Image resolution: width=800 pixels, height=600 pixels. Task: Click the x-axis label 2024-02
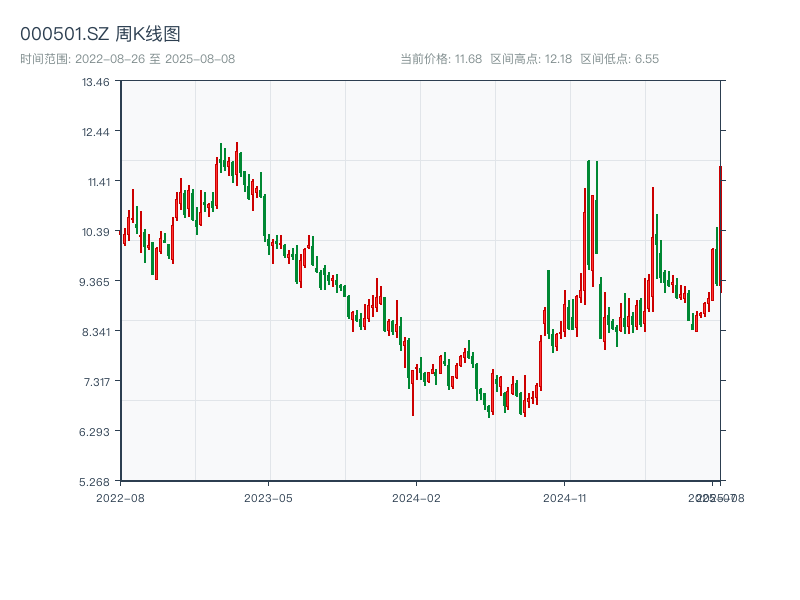pyautogui.click(x=416, y=498)
